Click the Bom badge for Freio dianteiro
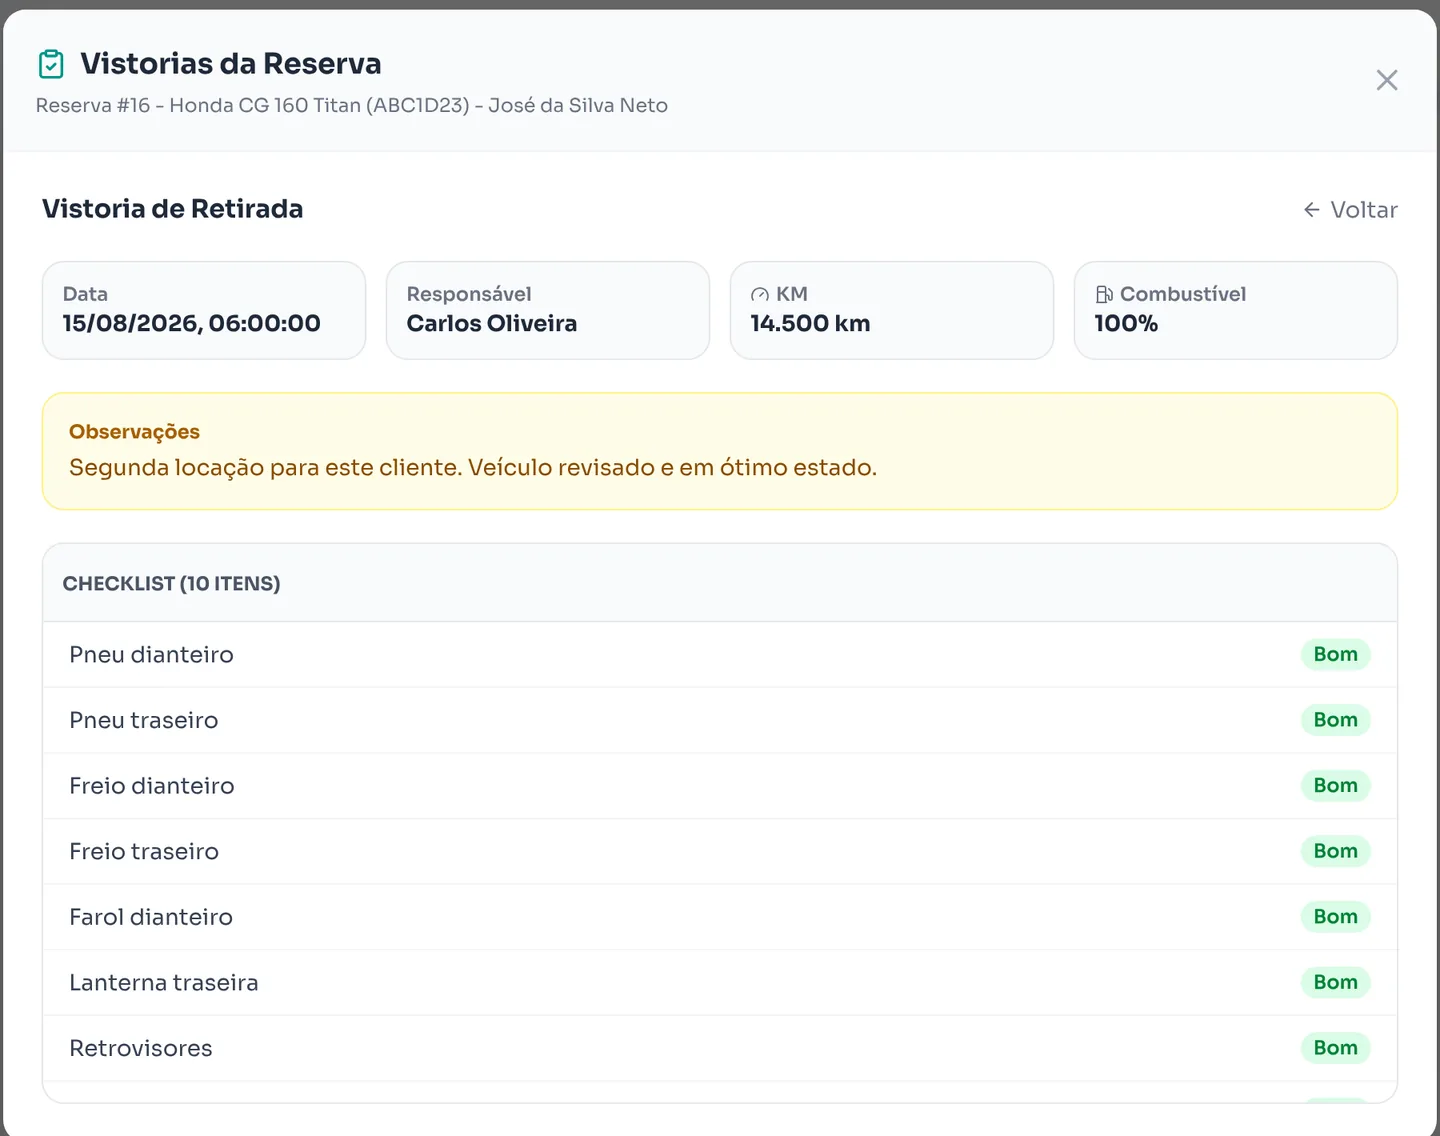Screen dimensions: 1440x1136 pos(1335,786)
